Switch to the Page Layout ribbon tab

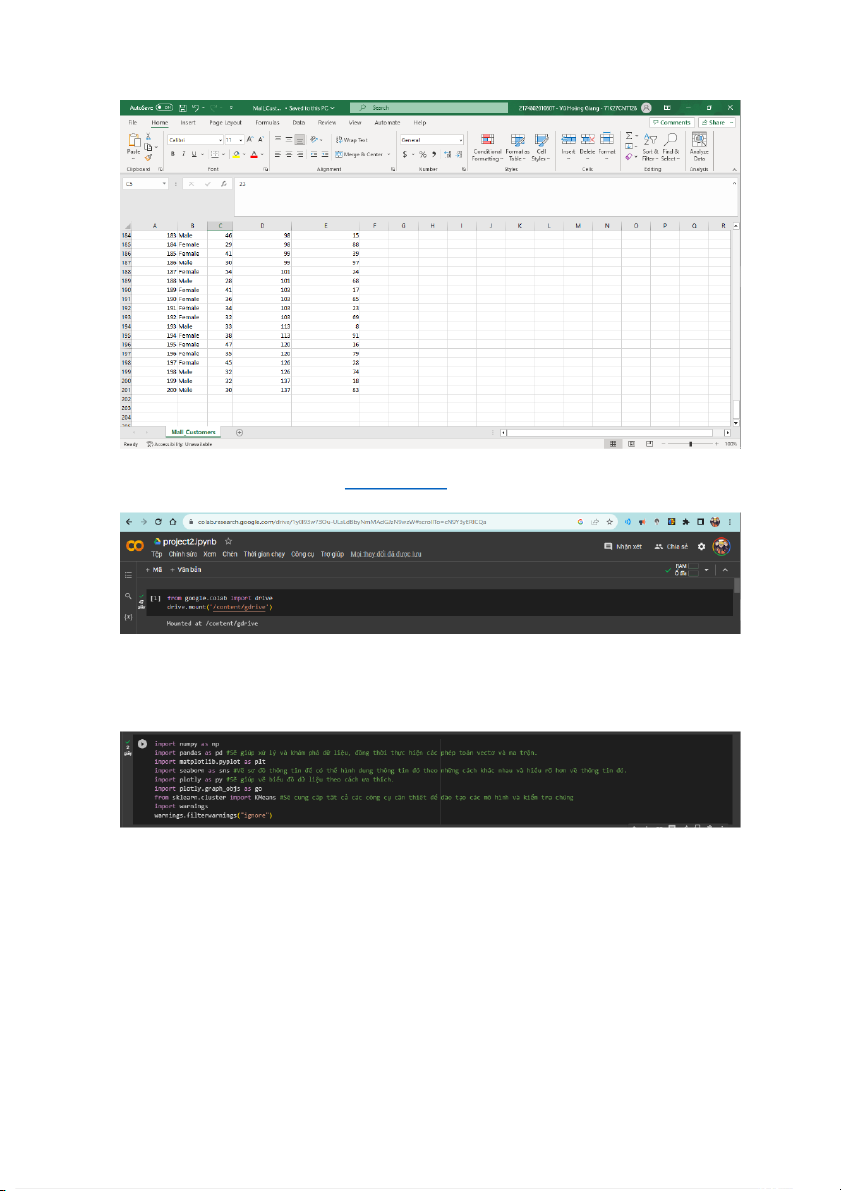coord(226,122)
